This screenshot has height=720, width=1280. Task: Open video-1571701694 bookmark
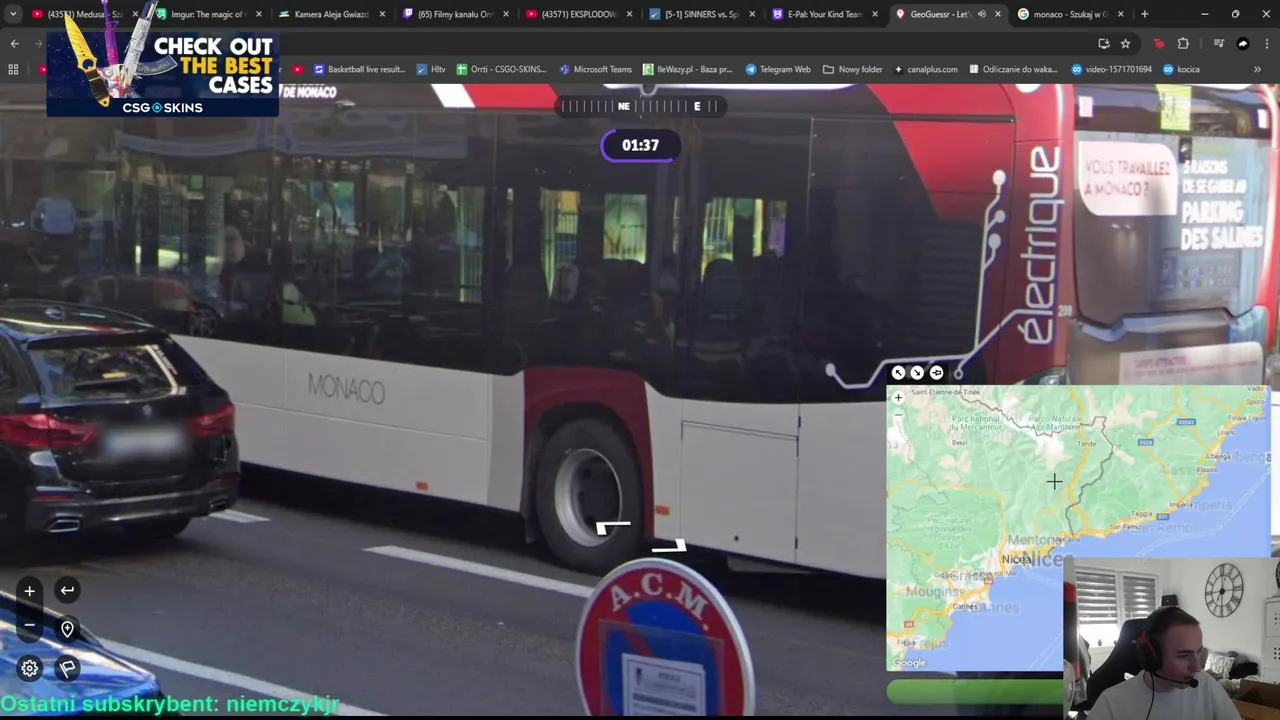tap(1111, 69)
